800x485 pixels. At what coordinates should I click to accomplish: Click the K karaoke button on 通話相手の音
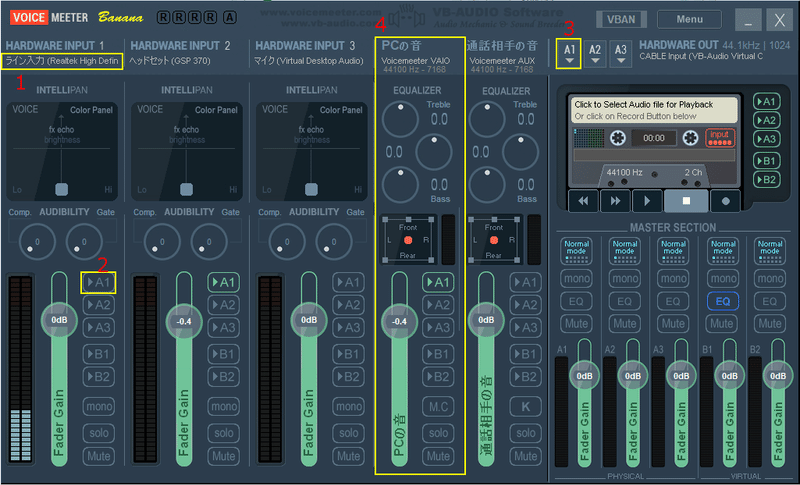[x=526, y=406]
